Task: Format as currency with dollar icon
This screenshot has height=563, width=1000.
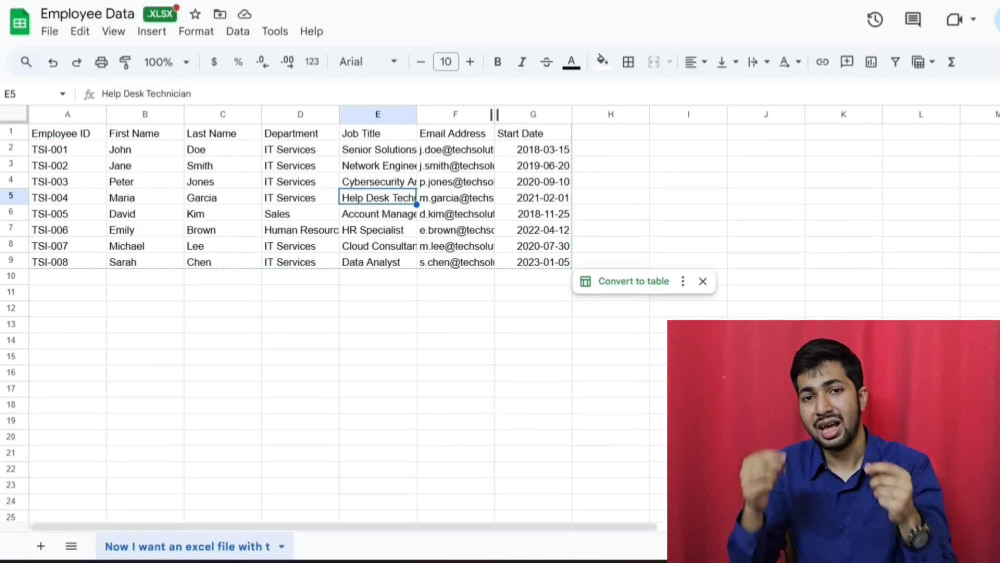Action: [x=214, y=62]
